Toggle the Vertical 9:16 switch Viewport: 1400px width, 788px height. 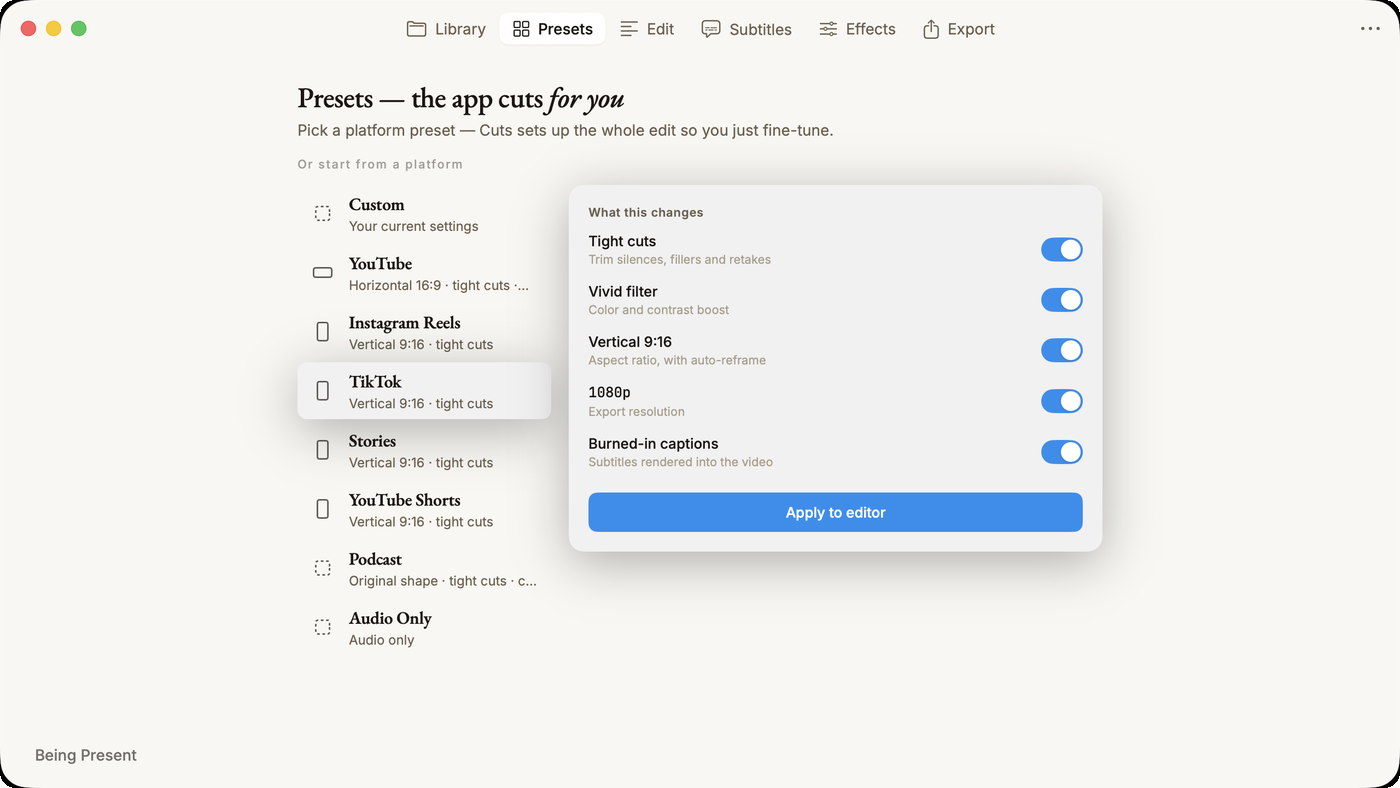[x=1062, y=350]
